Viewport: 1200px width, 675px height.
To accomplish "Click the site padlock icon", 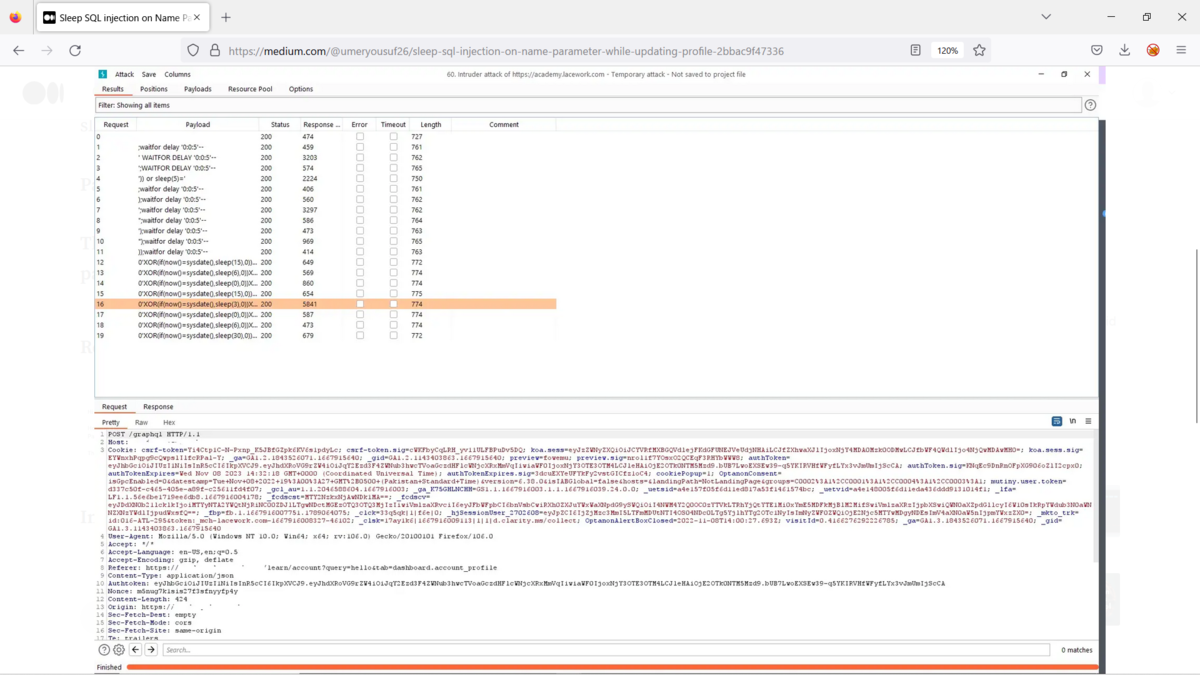I will tap(214, 50).
